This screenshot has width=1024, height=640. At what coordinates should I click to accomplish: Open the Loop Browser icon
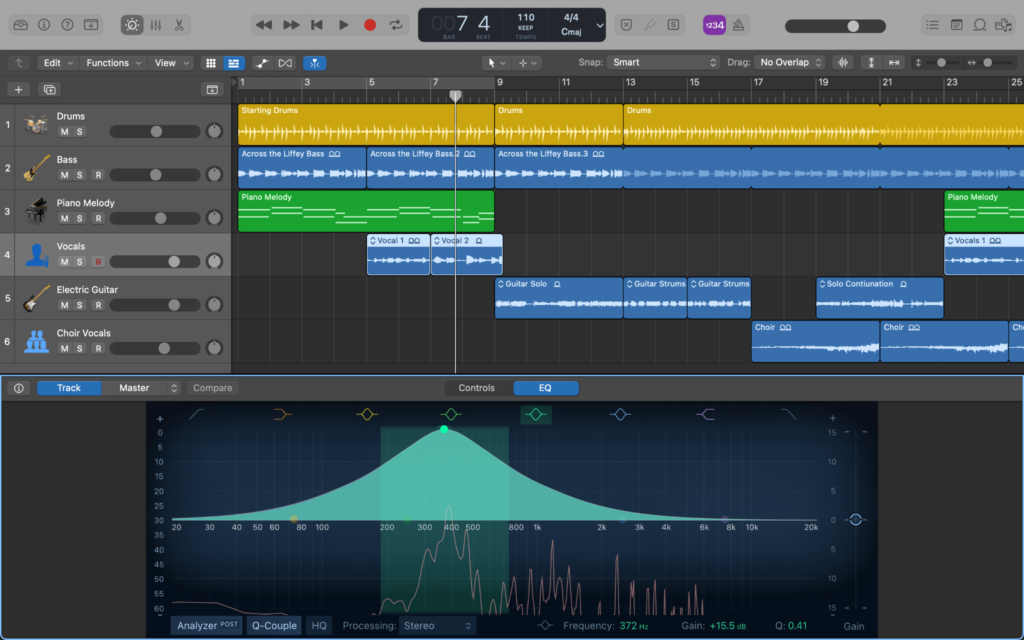pos(980,25)
